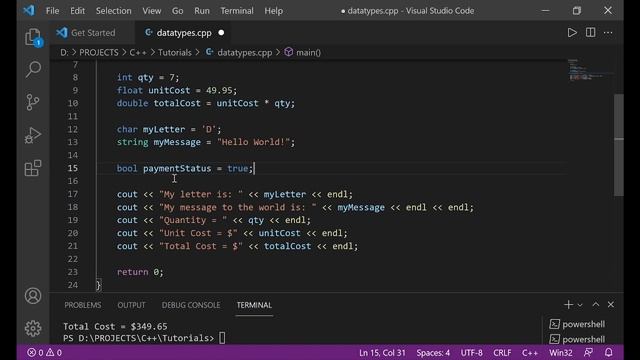This screenshot has width=640, height=360.
Task: Click Win32 configuration in status bar
Action: point(560,353)
